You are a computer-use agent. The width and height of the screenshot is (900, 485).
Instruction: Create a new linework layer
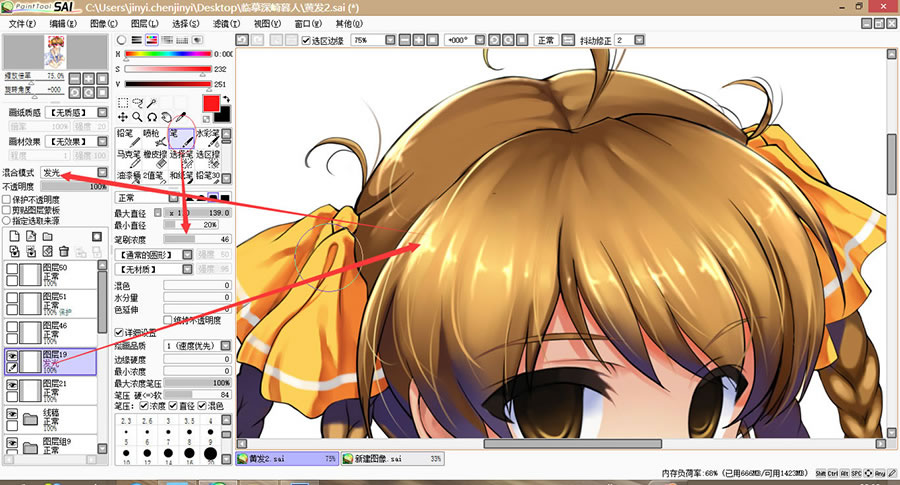click(x=31, y=236)
